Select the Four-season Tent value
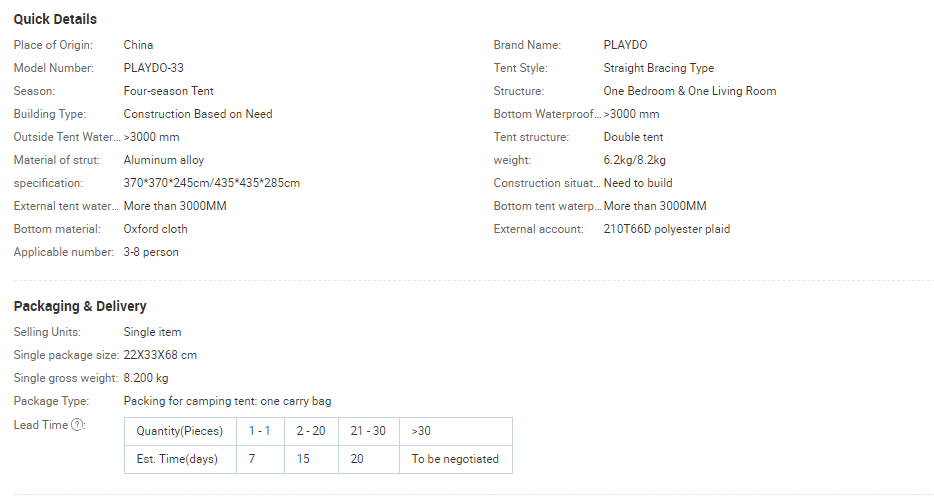This screenshot has width=934, height=497. tap(168, 91)
